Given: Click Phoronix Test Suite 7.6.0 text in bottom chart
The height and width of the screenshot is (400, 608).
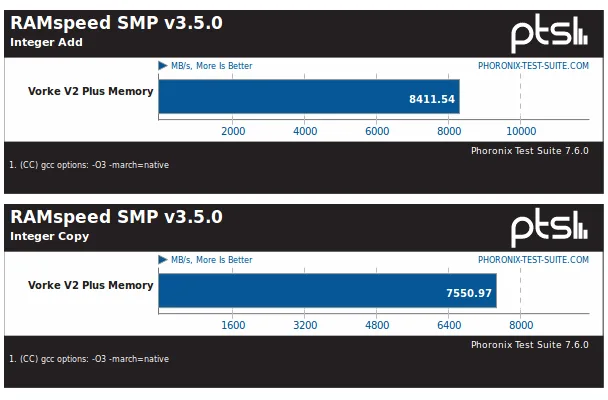Looking at the screenshot, I should (530, 345).
